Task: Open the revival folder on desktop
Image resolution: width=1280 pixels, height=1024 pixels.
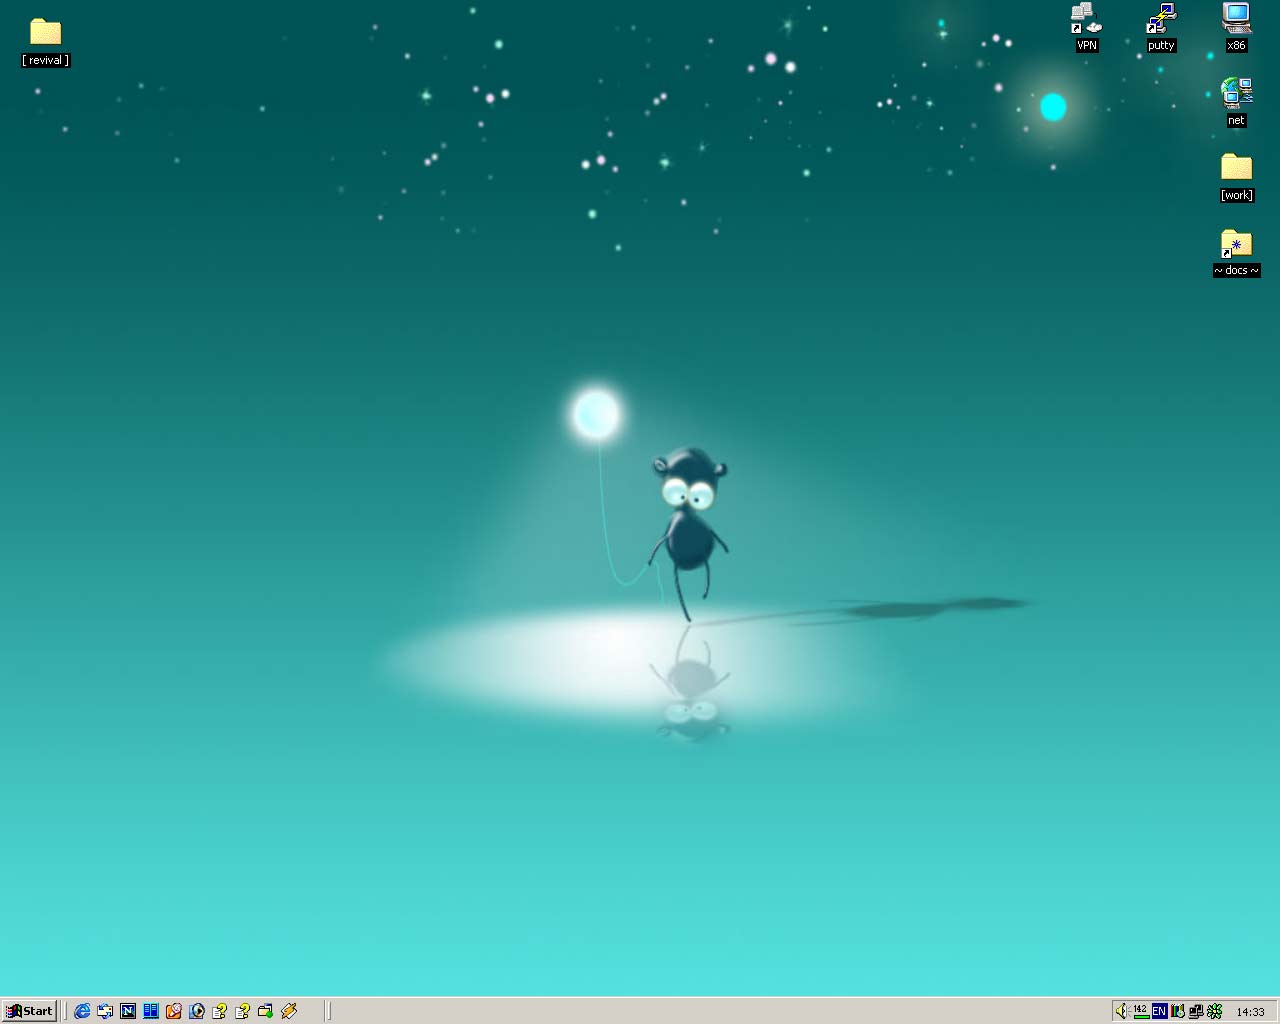Action: [45, 33]
